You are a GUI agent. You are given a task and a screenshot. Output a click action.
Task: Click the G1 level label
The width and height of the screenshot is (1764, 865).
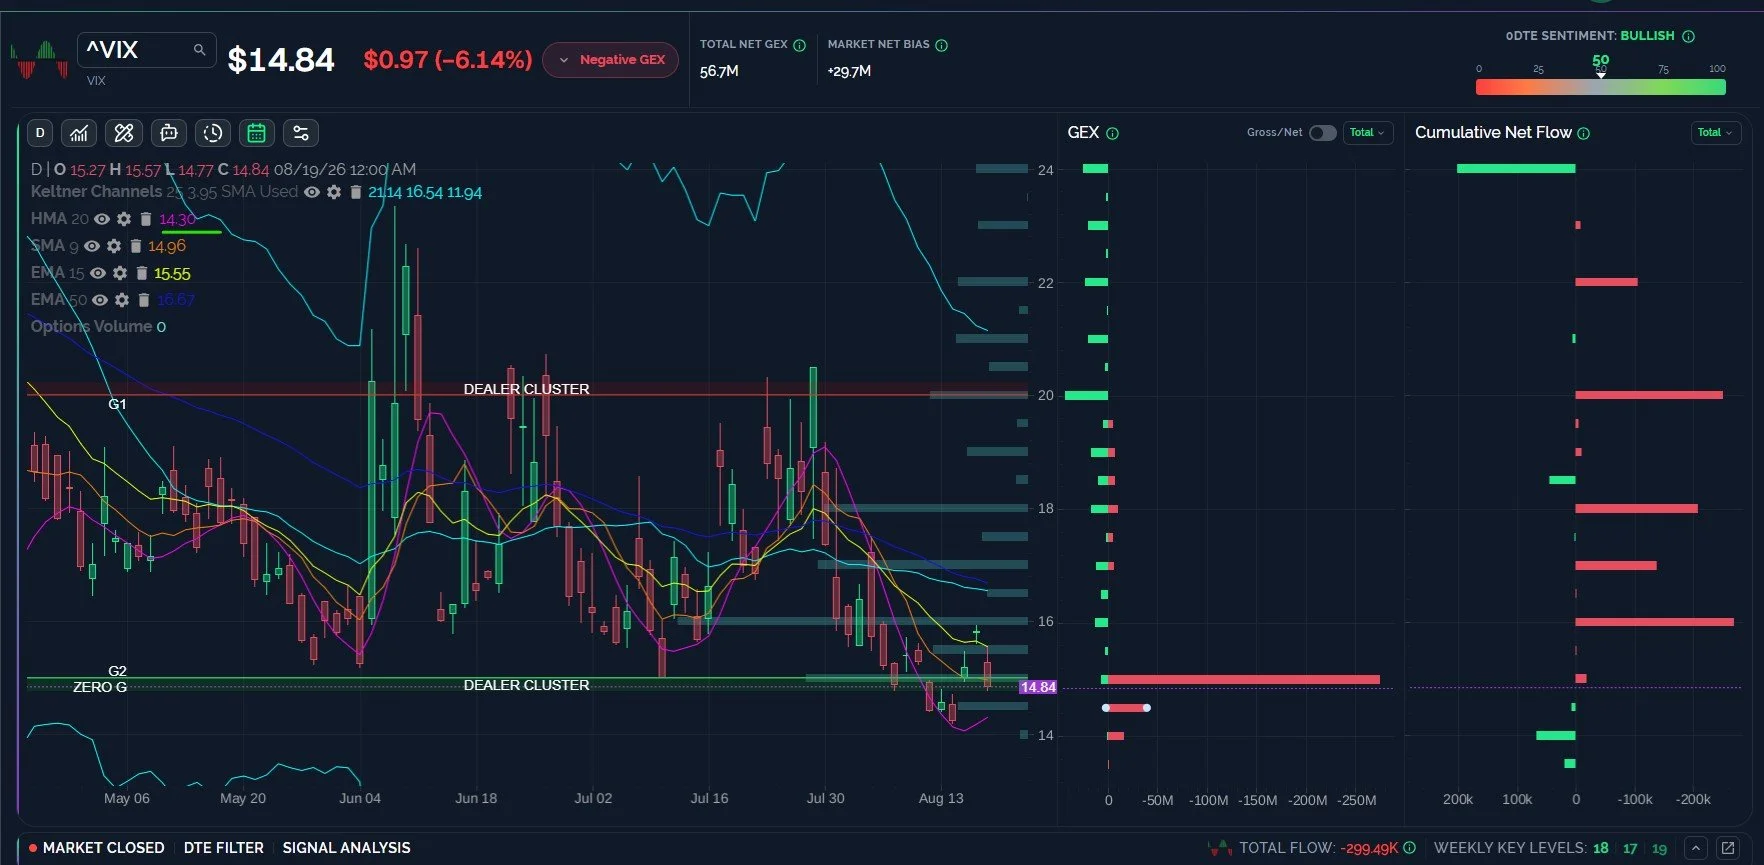[117, 404]
